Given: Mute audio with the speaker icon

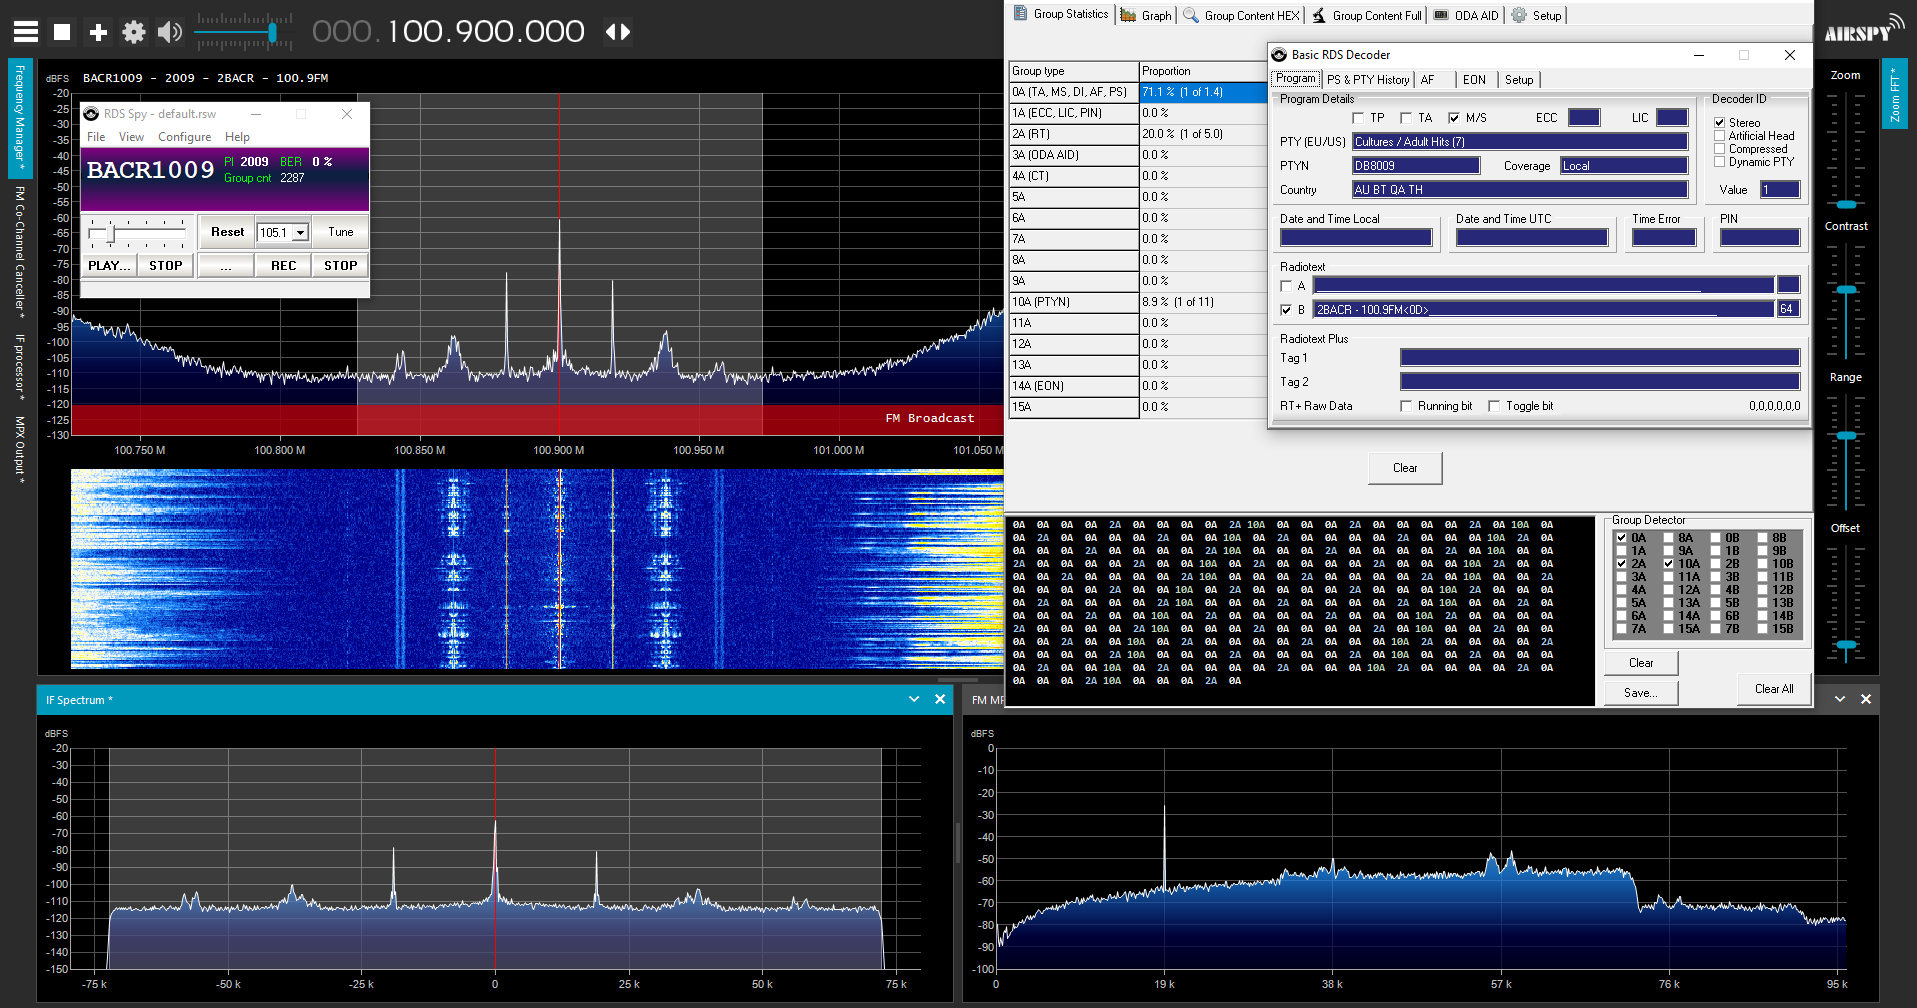Looking at the screenshot, I should coord(168,31).
